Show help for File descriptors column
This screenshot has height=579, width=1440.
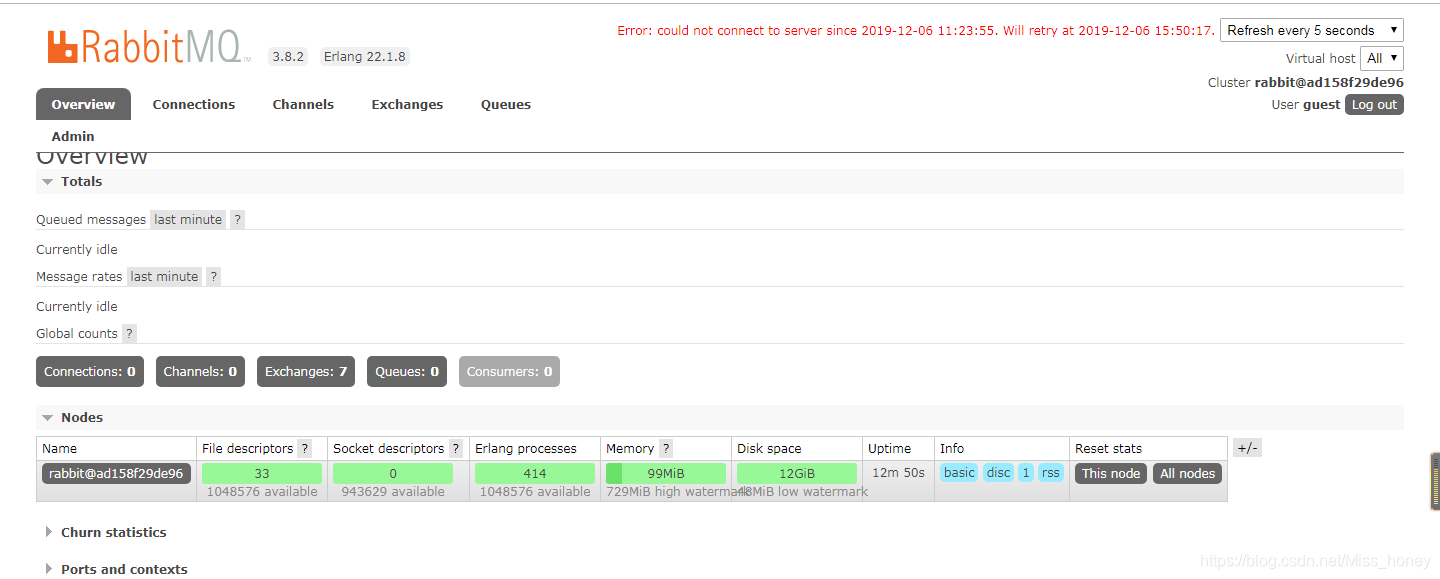304,448
